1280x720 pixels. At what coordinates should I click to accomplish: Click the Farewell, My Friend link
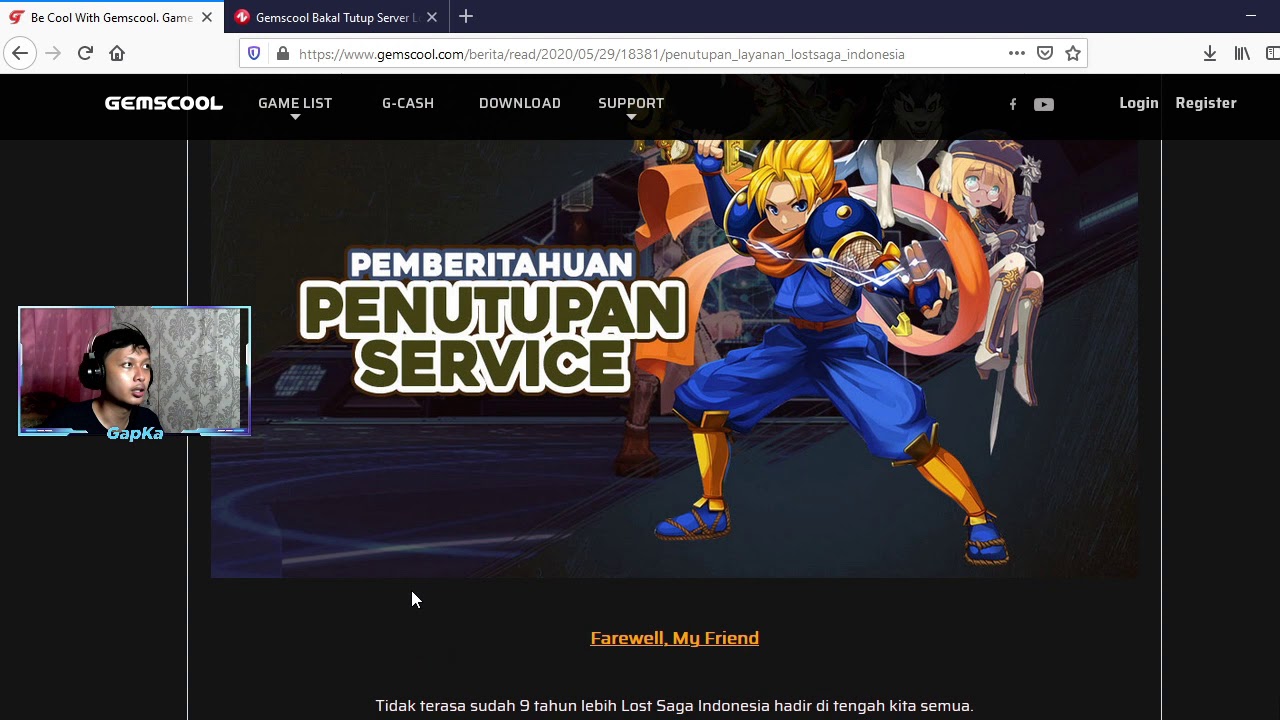click(x=675, y=638)
